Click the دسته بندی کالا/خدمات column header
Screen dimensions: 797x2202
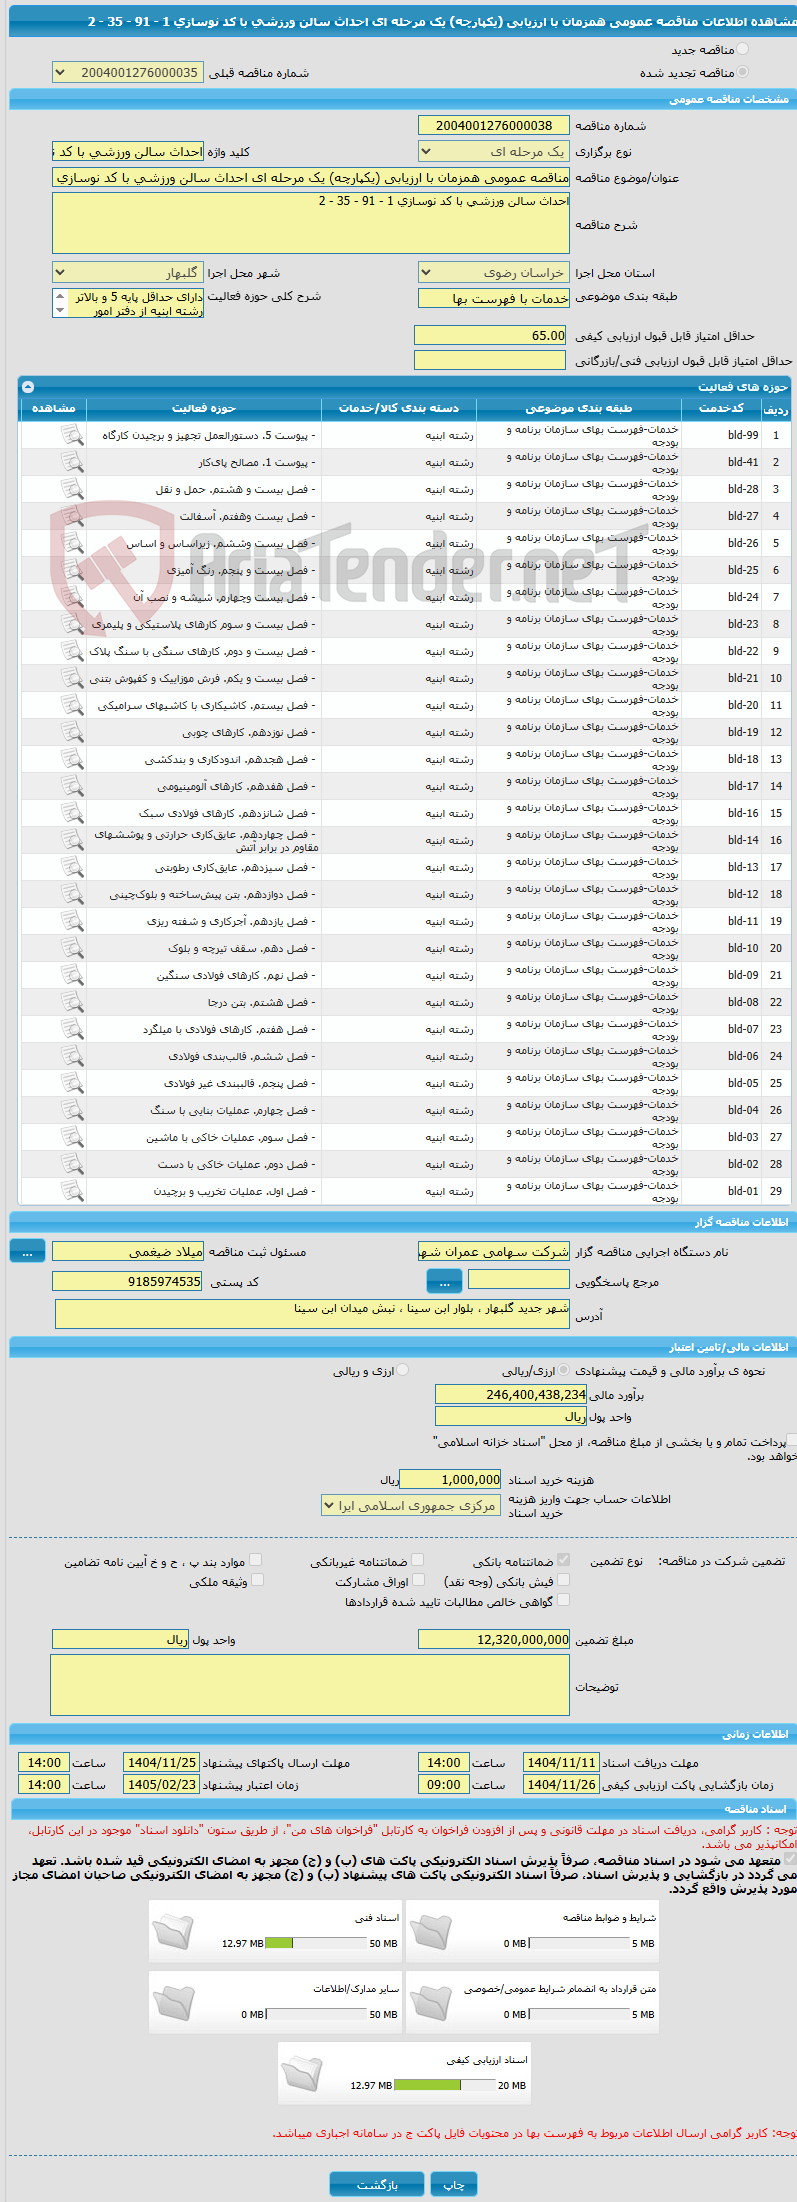pyautogui.click(x=399, y=408)
